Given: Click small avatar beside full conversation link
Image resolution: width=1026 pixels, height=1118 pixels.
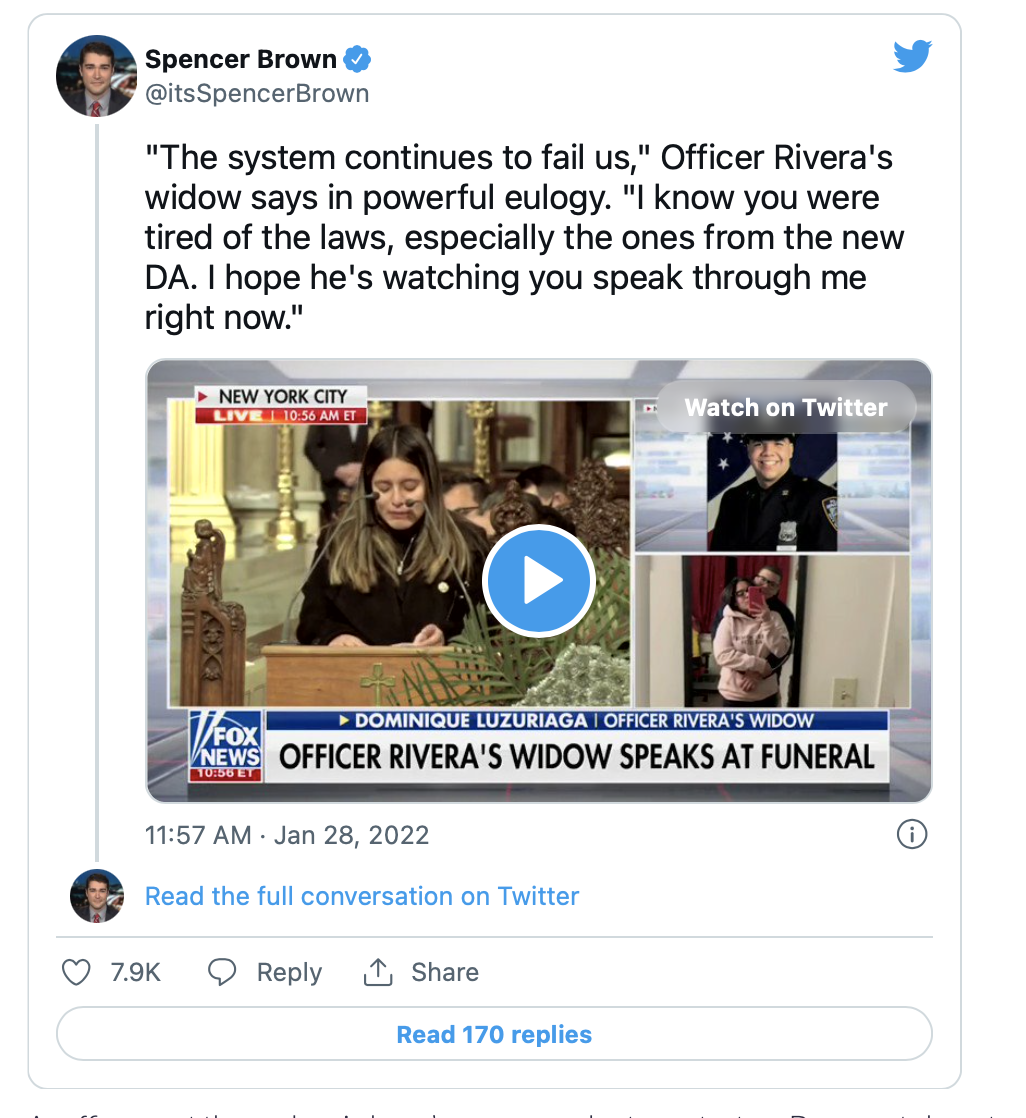Looking at the screenshot, I should pos(96,896).
